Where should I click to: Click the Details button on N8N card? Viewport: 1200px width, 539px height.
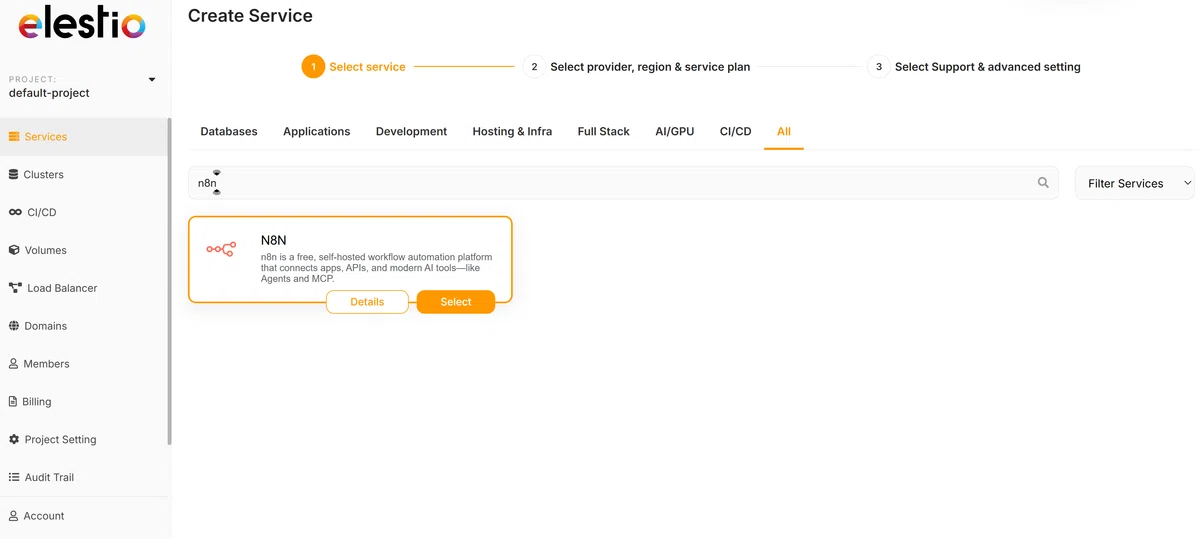pyautogui.click(x=367, y=302)
